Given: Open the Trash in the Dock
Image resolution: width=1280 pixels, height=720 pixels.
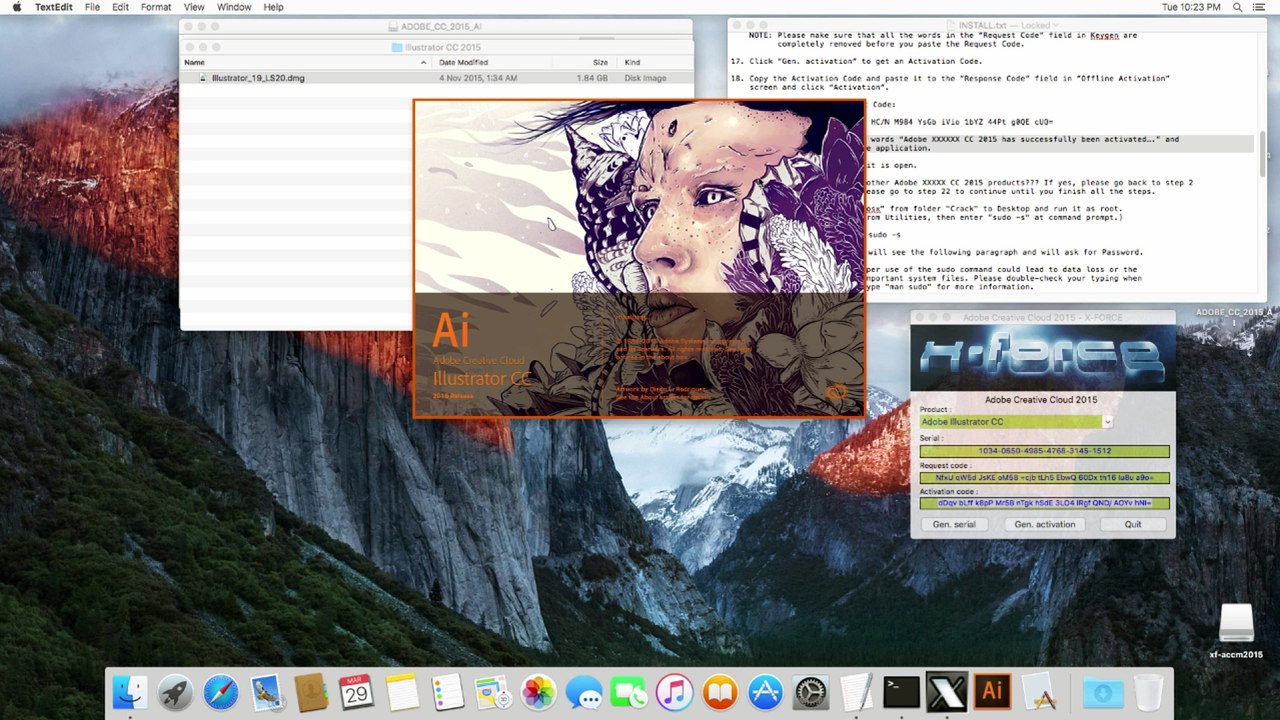Looking at the screenshot, I should pos(1148,692).
